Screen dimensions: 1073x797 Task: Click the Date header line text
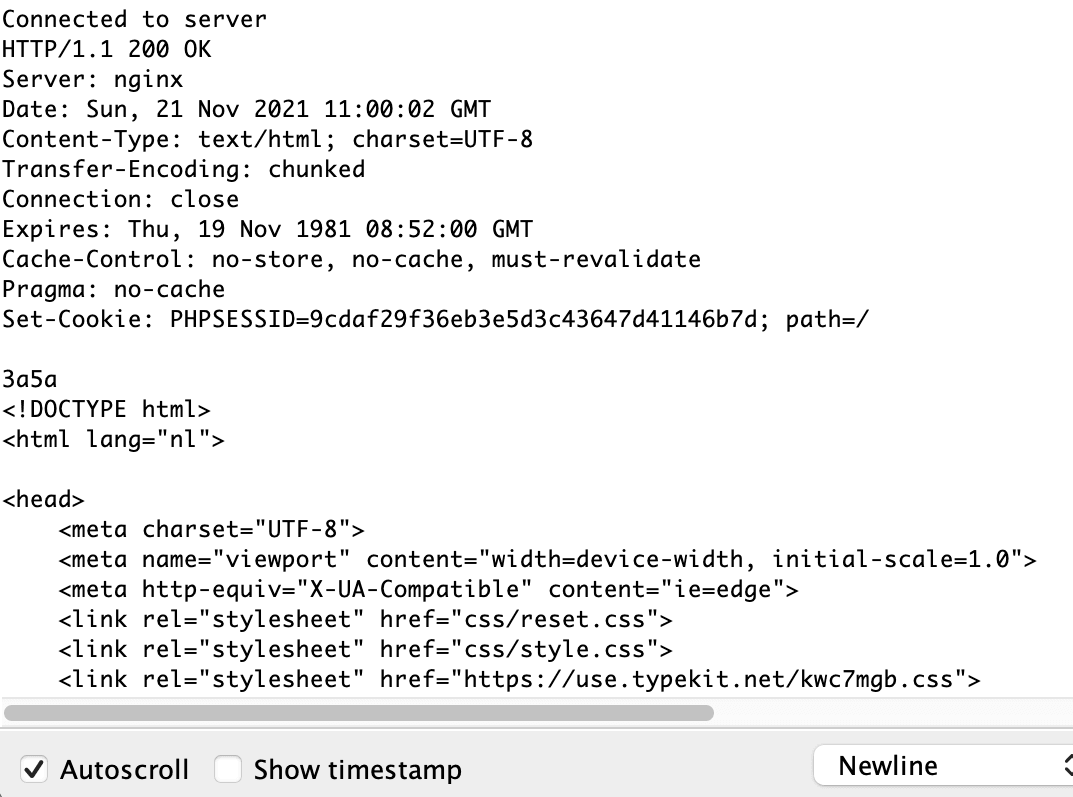tap(246, 109)
